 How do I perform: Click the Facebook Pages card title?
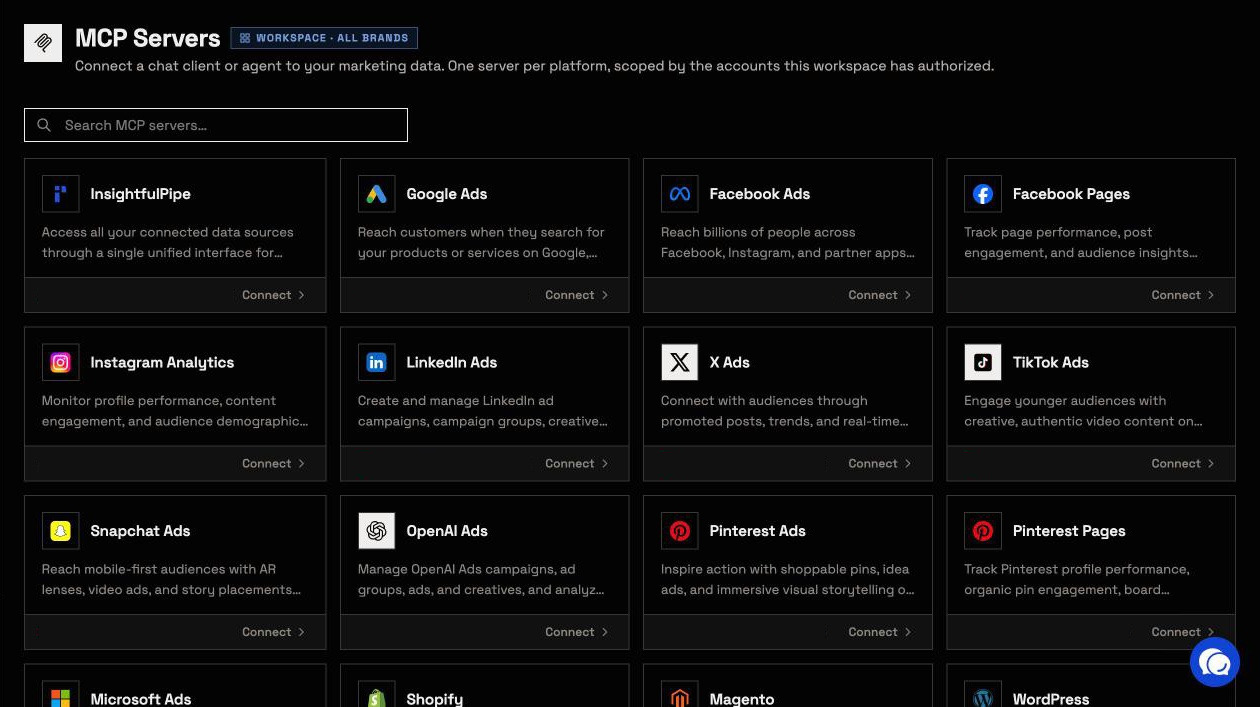click(1071, 194)
